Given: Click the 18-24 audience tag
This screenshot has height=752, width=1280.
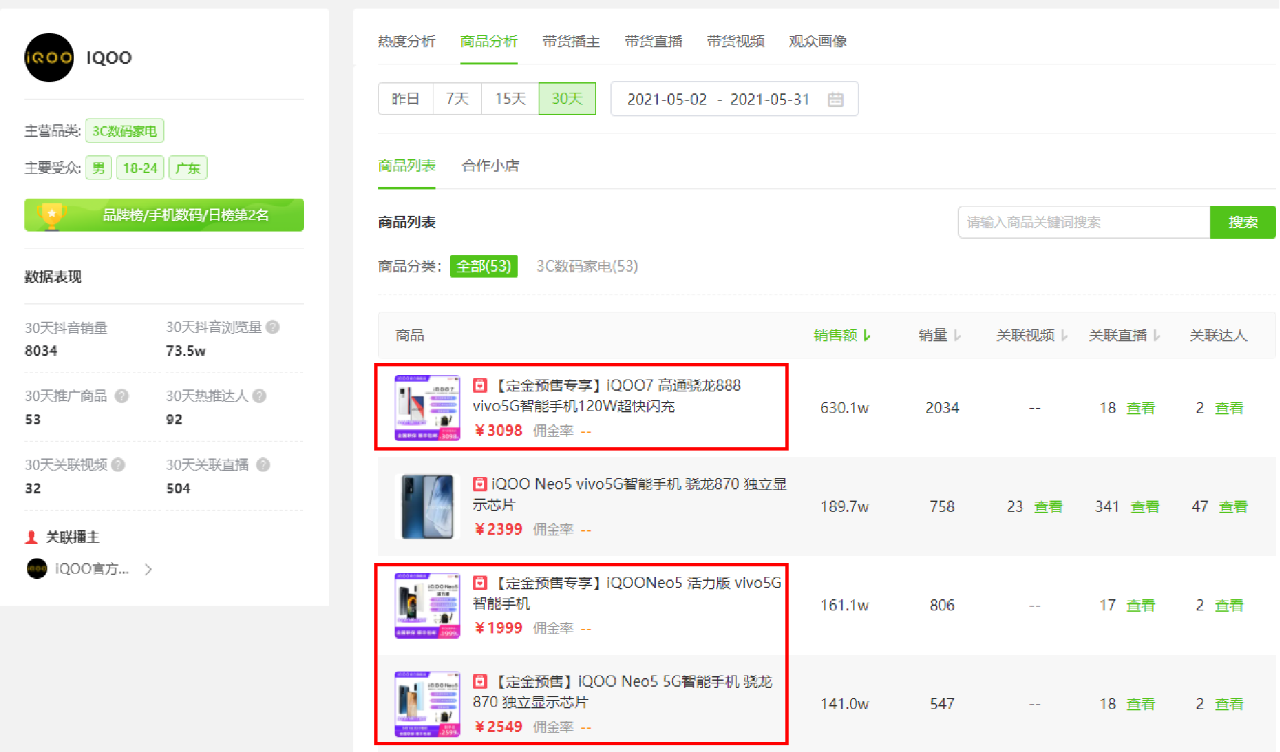Looking at the screenshot, I should click(140, 168).
